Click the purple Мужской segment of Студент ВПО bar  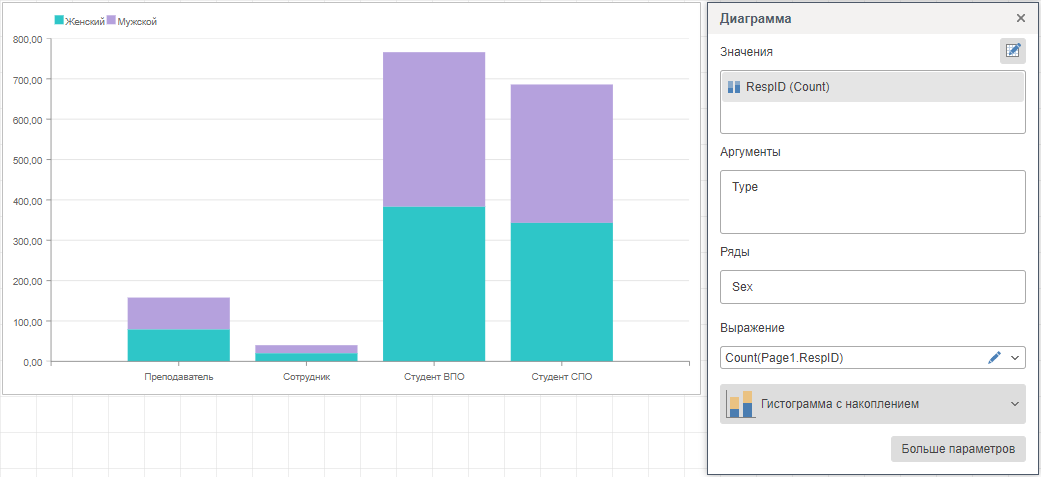point(434,130)
